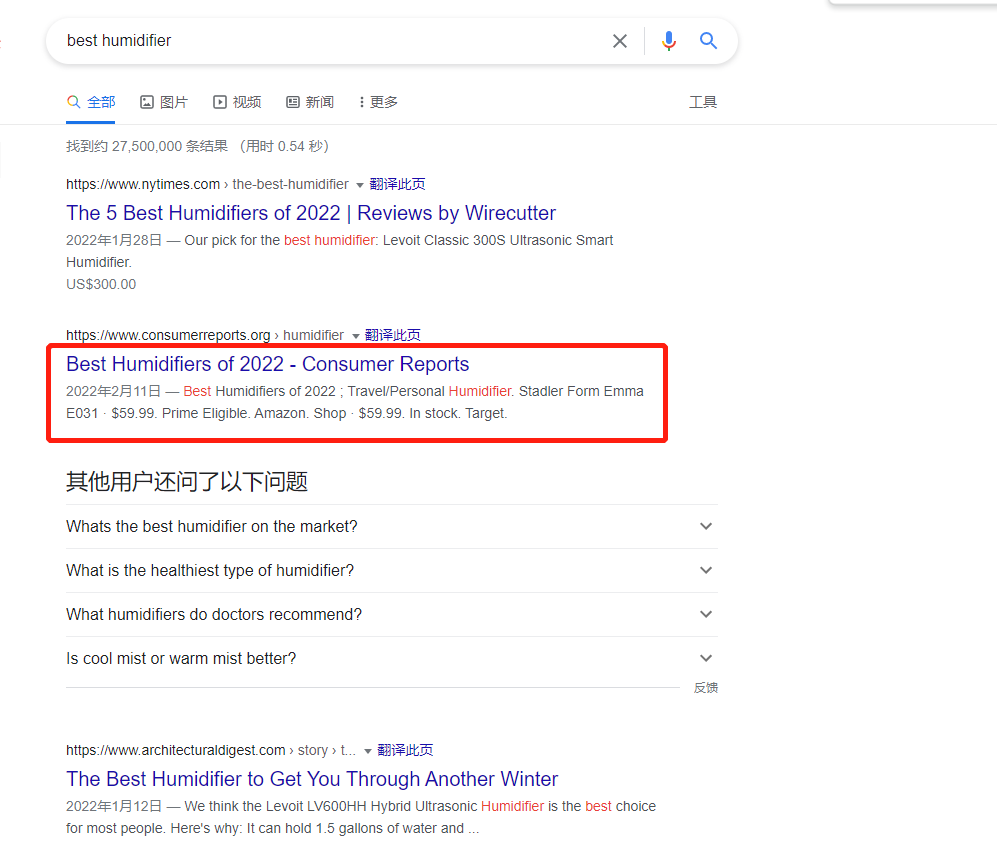This screenshot has width=997, height=851.
Task: Clear the search box with X icon
Action: (x=619, y=41)
